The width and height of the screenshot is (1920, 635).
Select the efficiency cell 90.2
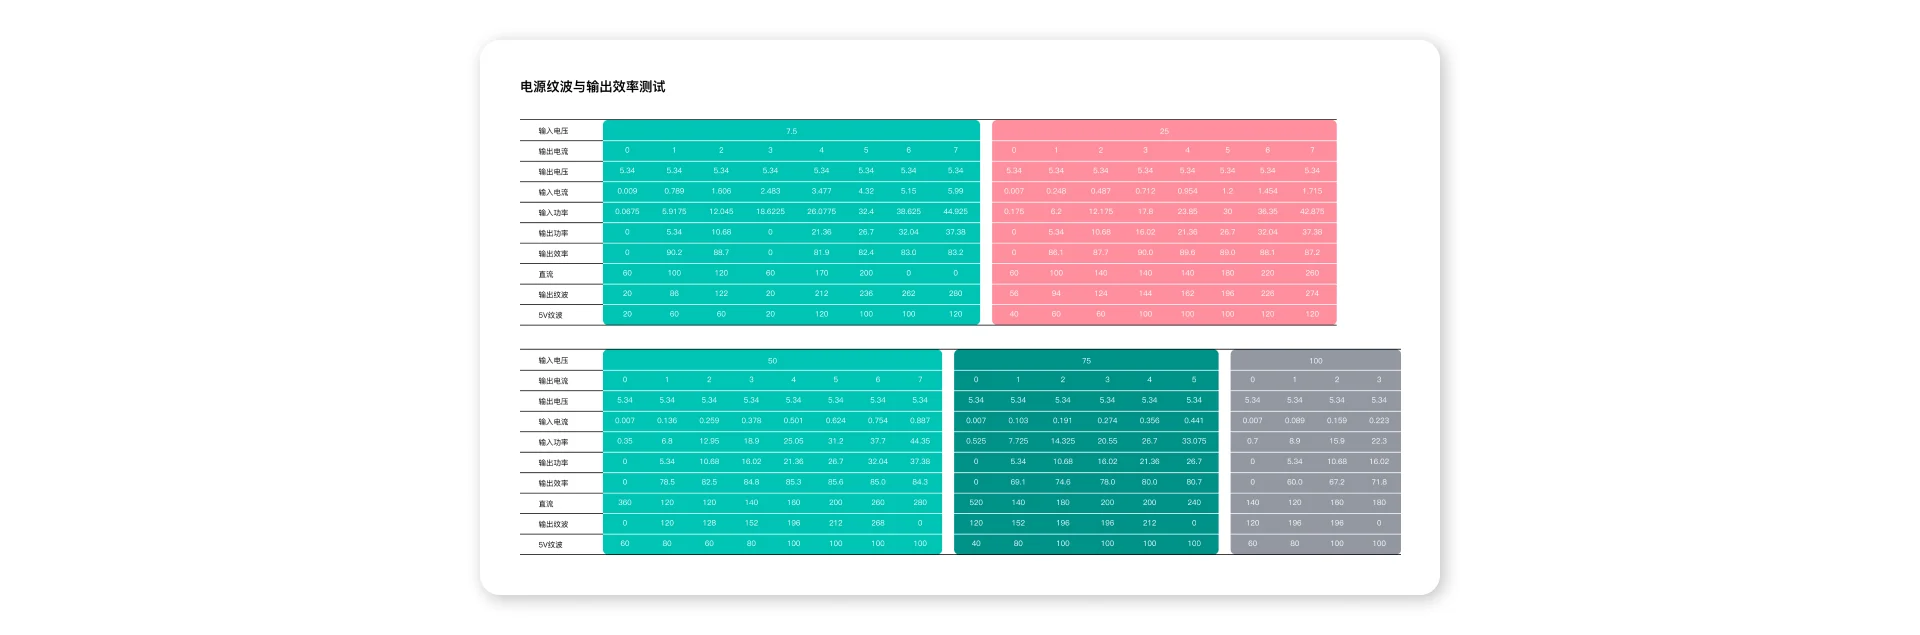click(674, 253)
